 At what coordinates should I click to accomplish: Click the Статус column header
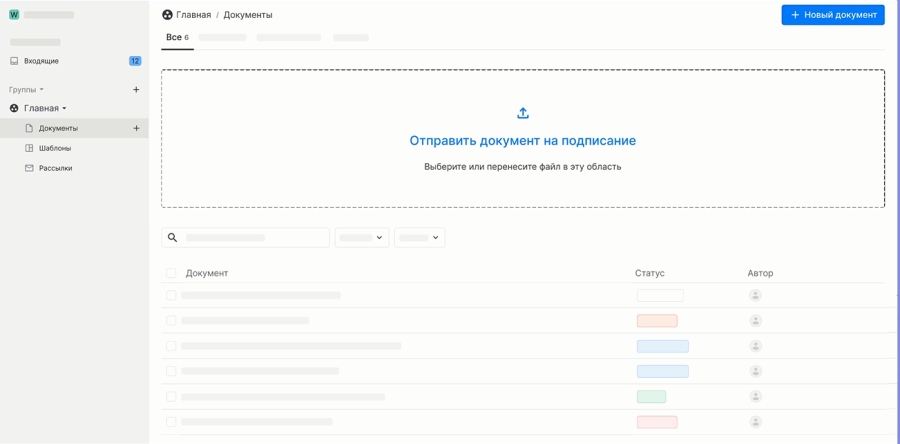pyautogui.click(x=650, y=273)
